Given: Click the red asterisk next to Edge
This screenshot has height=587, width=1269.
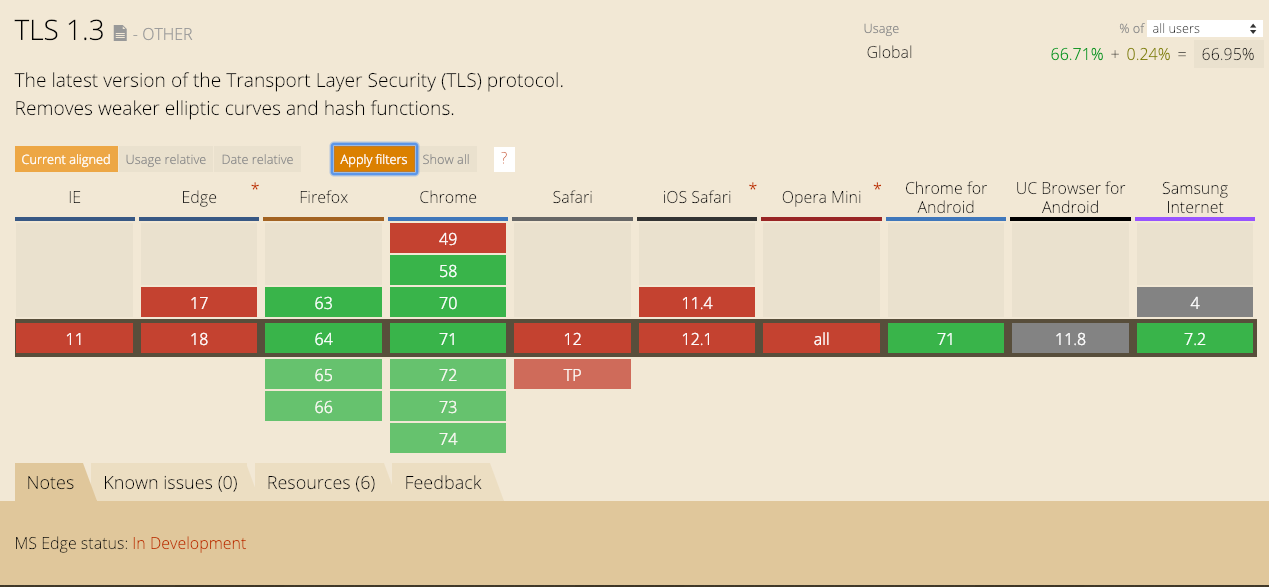Looking at the screenshot, I should pyautogui.click(x=255, y=187).
